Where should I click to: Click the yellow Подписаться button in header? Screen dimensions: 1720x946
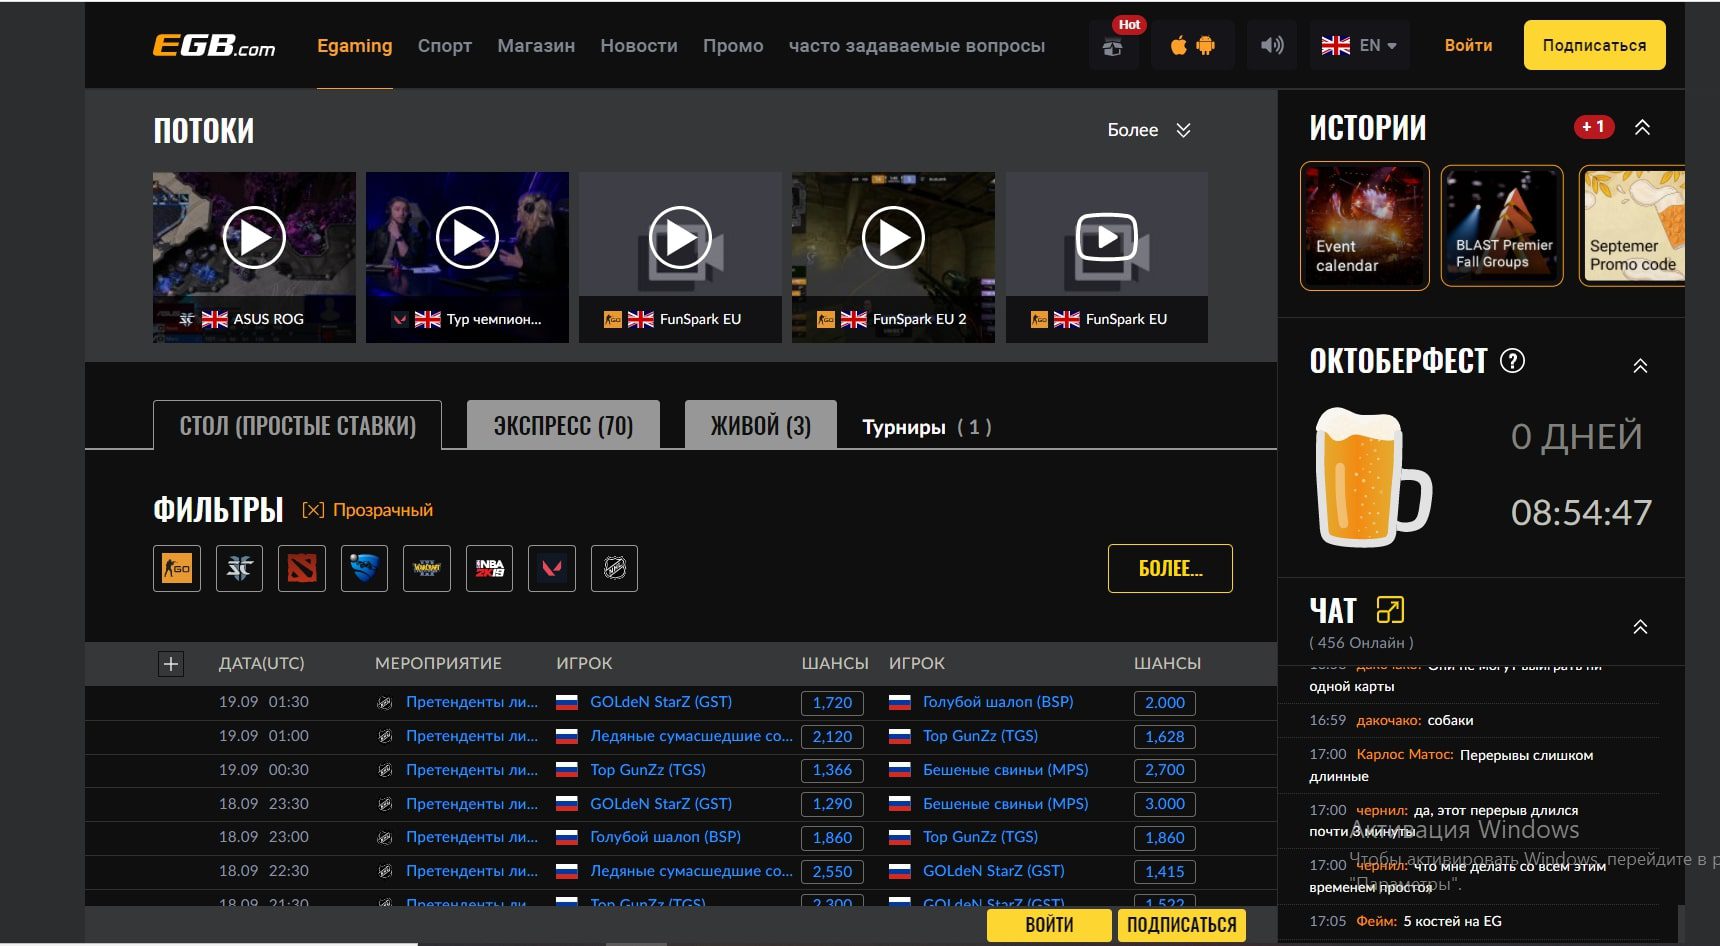[1594, 46]
